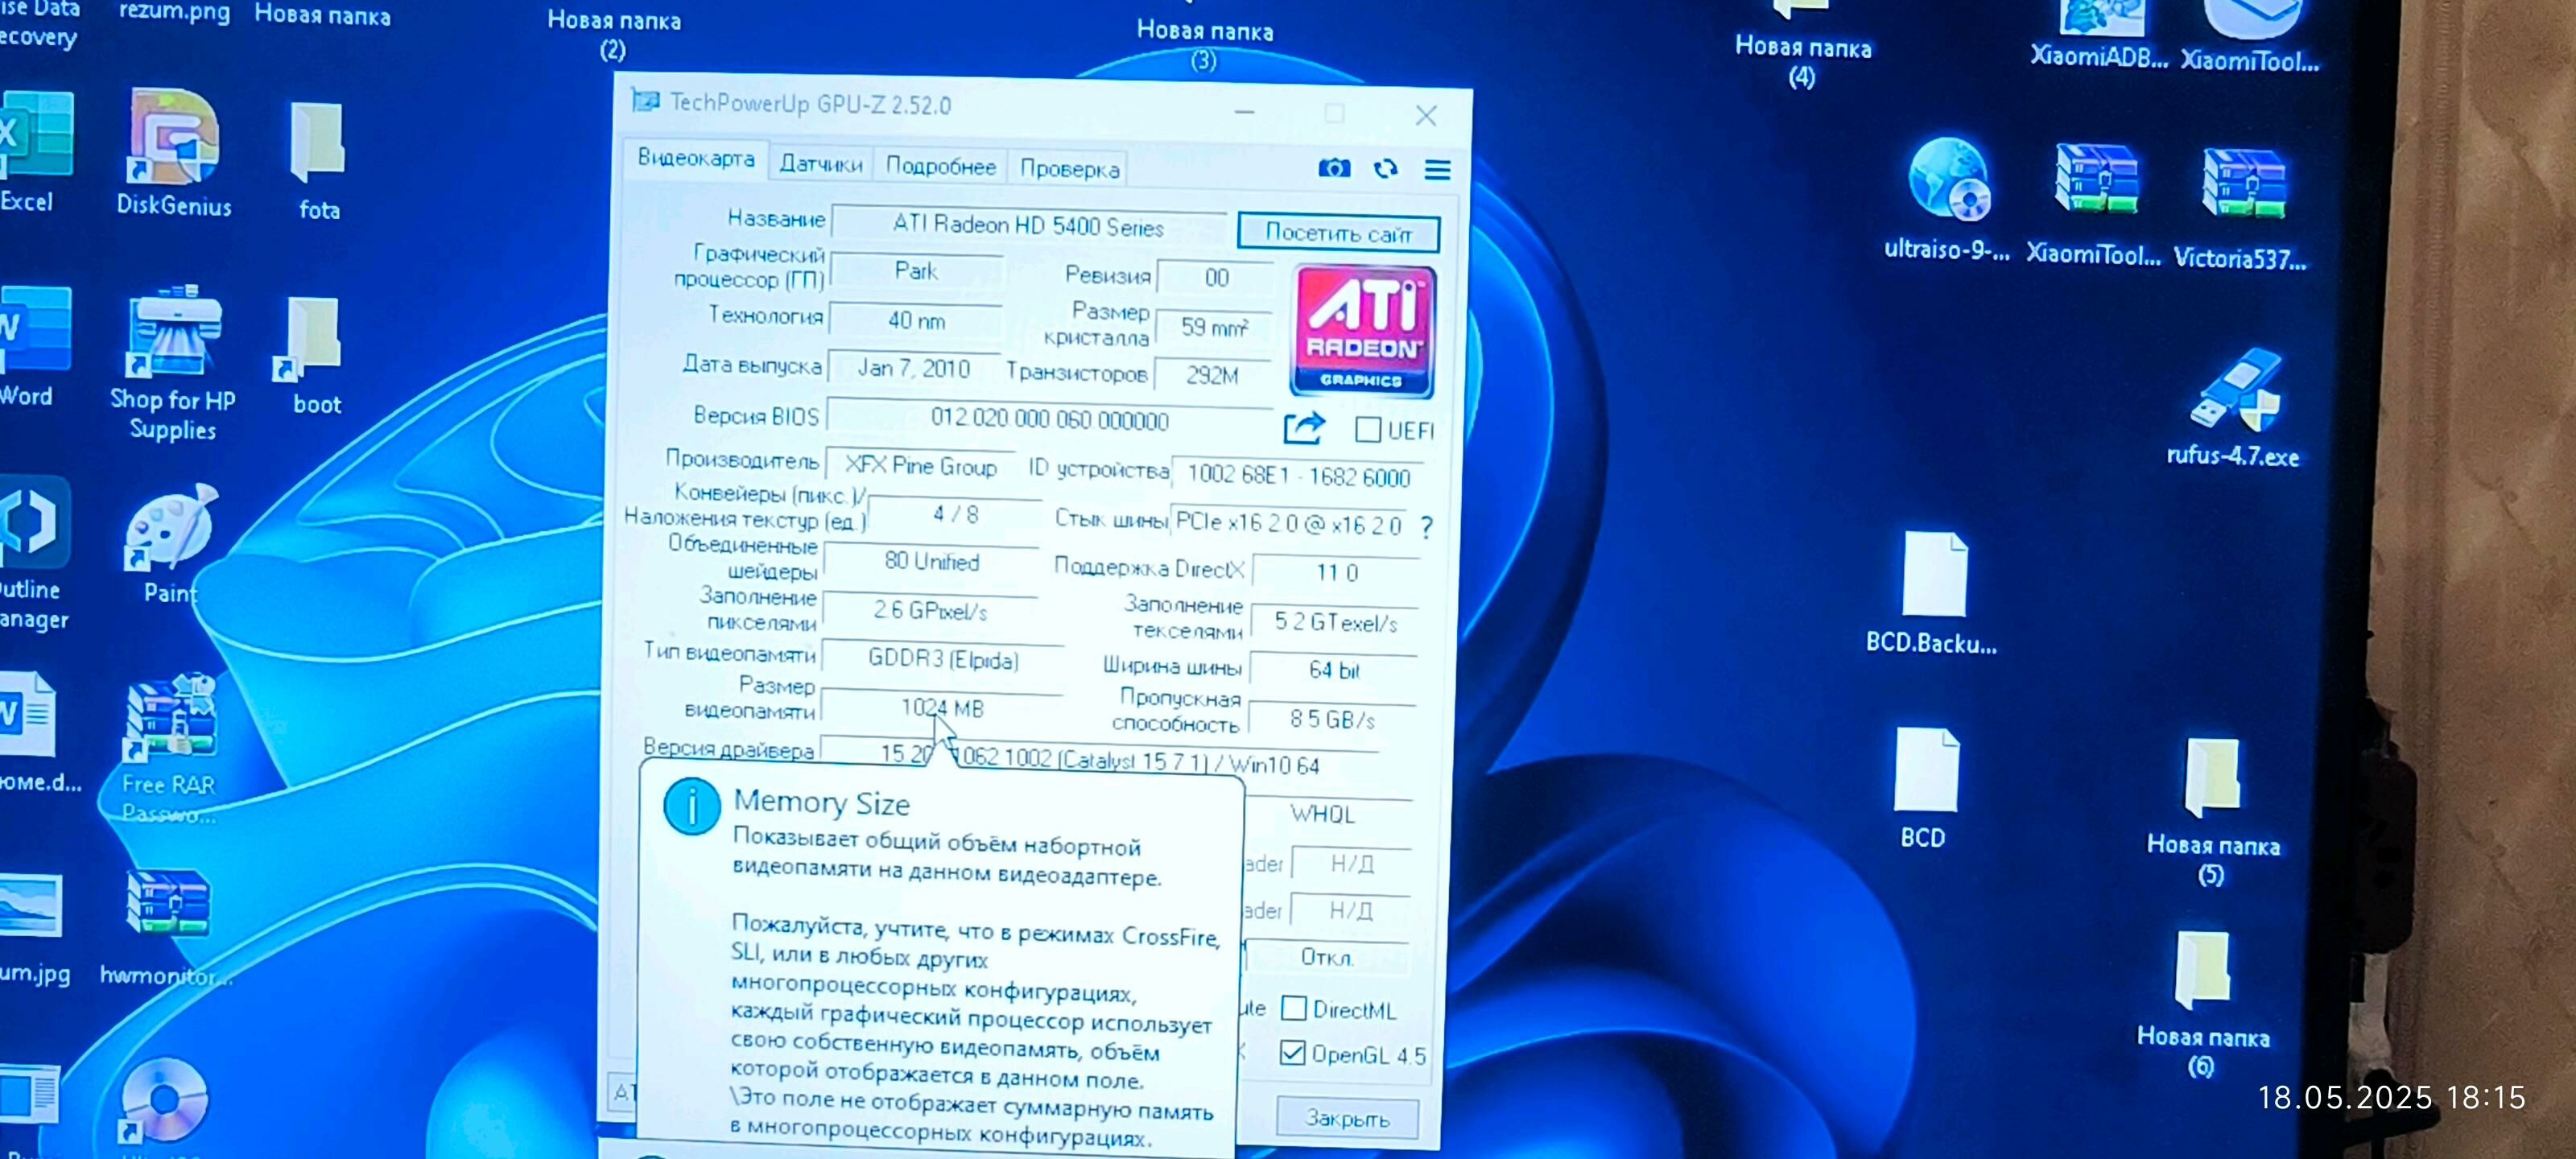Click the GPU-Z screenshot camera icon
This screenshot has height=1159, width=2576.
click(1333, 168)
